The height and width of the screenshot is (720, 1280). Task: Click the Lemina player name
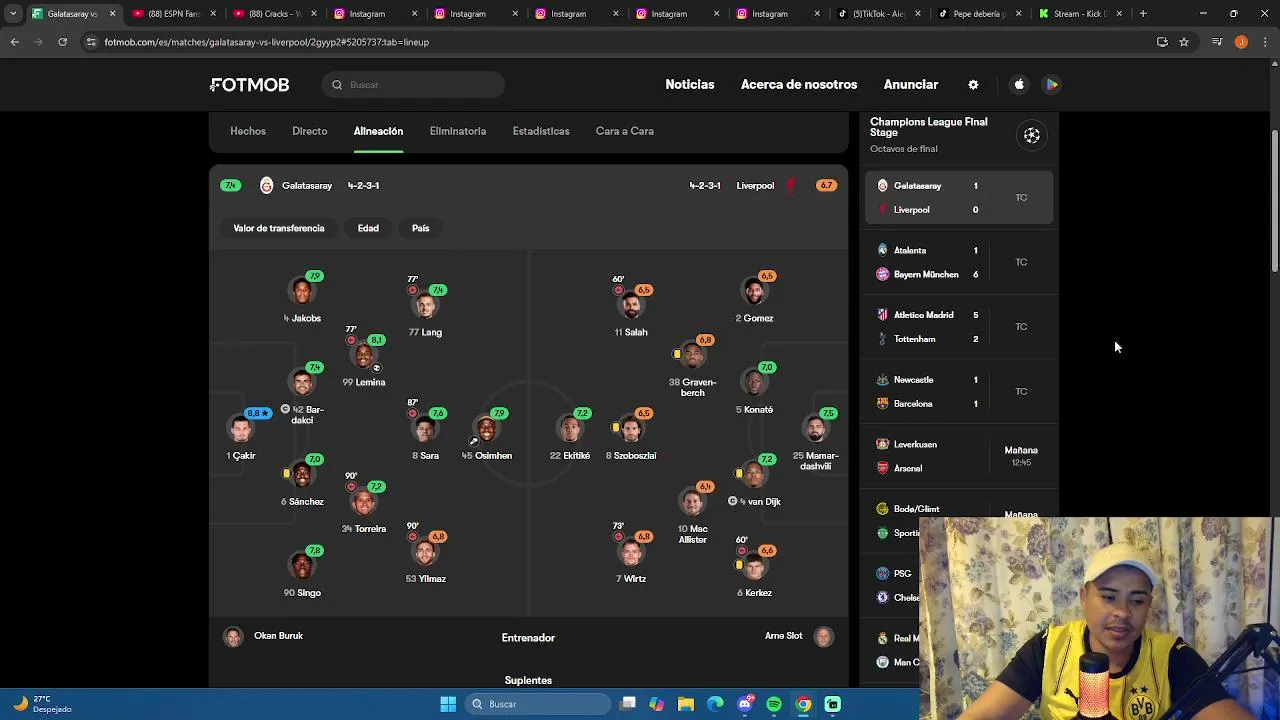364,382
